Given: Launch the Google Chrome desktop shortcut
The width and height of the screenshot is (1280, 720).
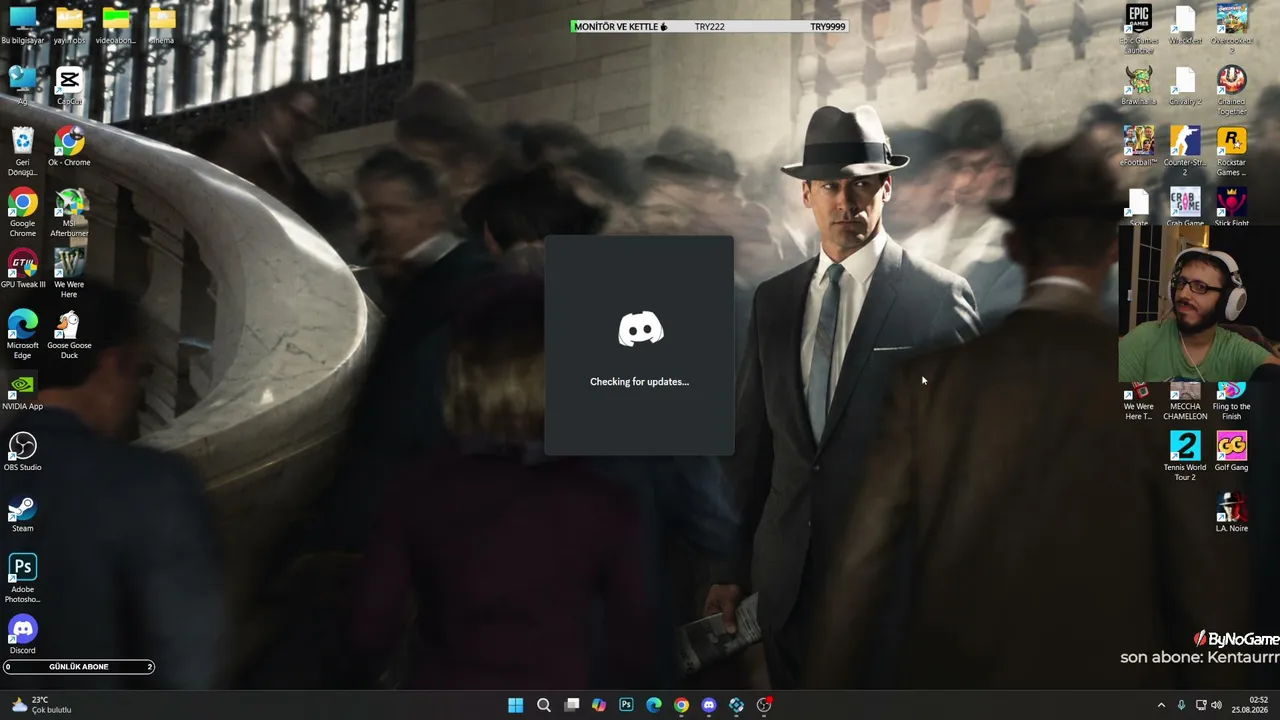Looking at the screenshot, I should point(22,212).
